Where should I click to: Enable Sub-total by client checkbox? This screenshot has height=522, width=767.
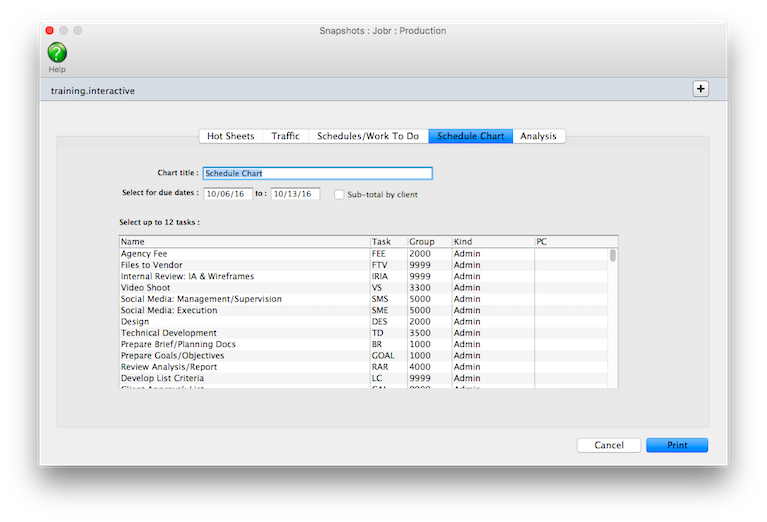(340, 195)
